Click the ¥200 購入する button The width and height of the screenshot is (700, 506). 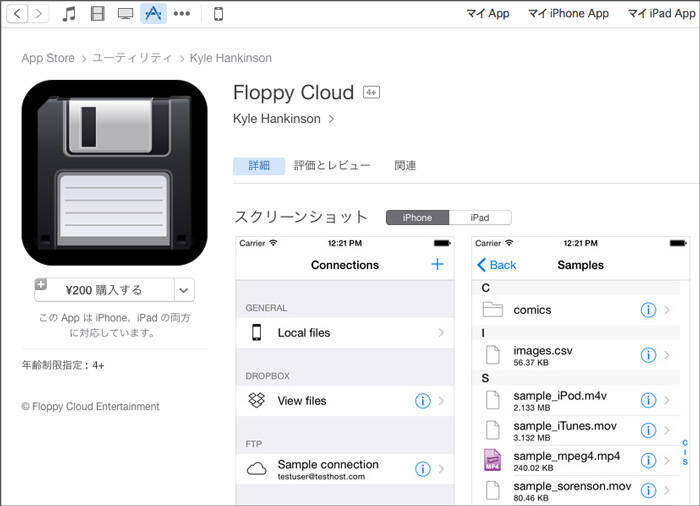pos(104,290)
